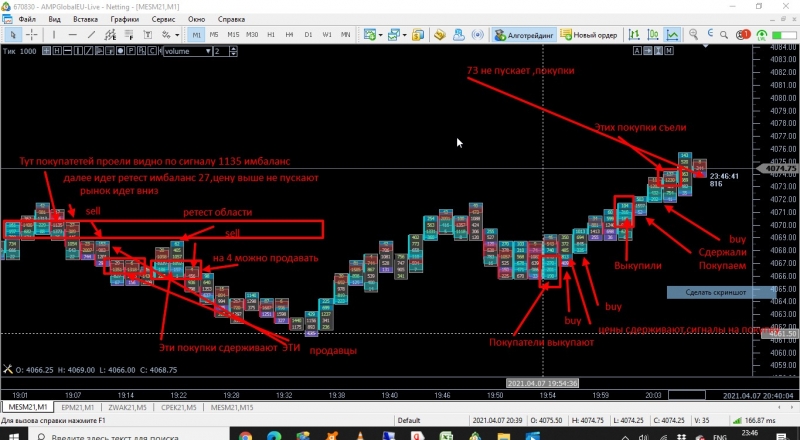Viewport: 800px width, 440px height.
Task: Switch to bar chart display
Action: tap(634, 35)
